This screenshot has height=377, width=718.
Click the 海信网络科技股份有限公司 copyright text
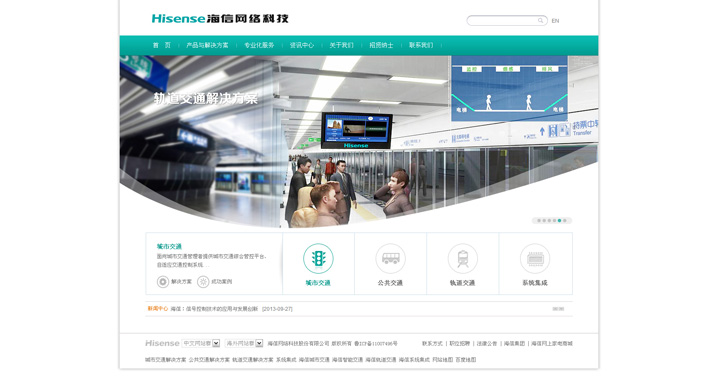tap(299, 344)
